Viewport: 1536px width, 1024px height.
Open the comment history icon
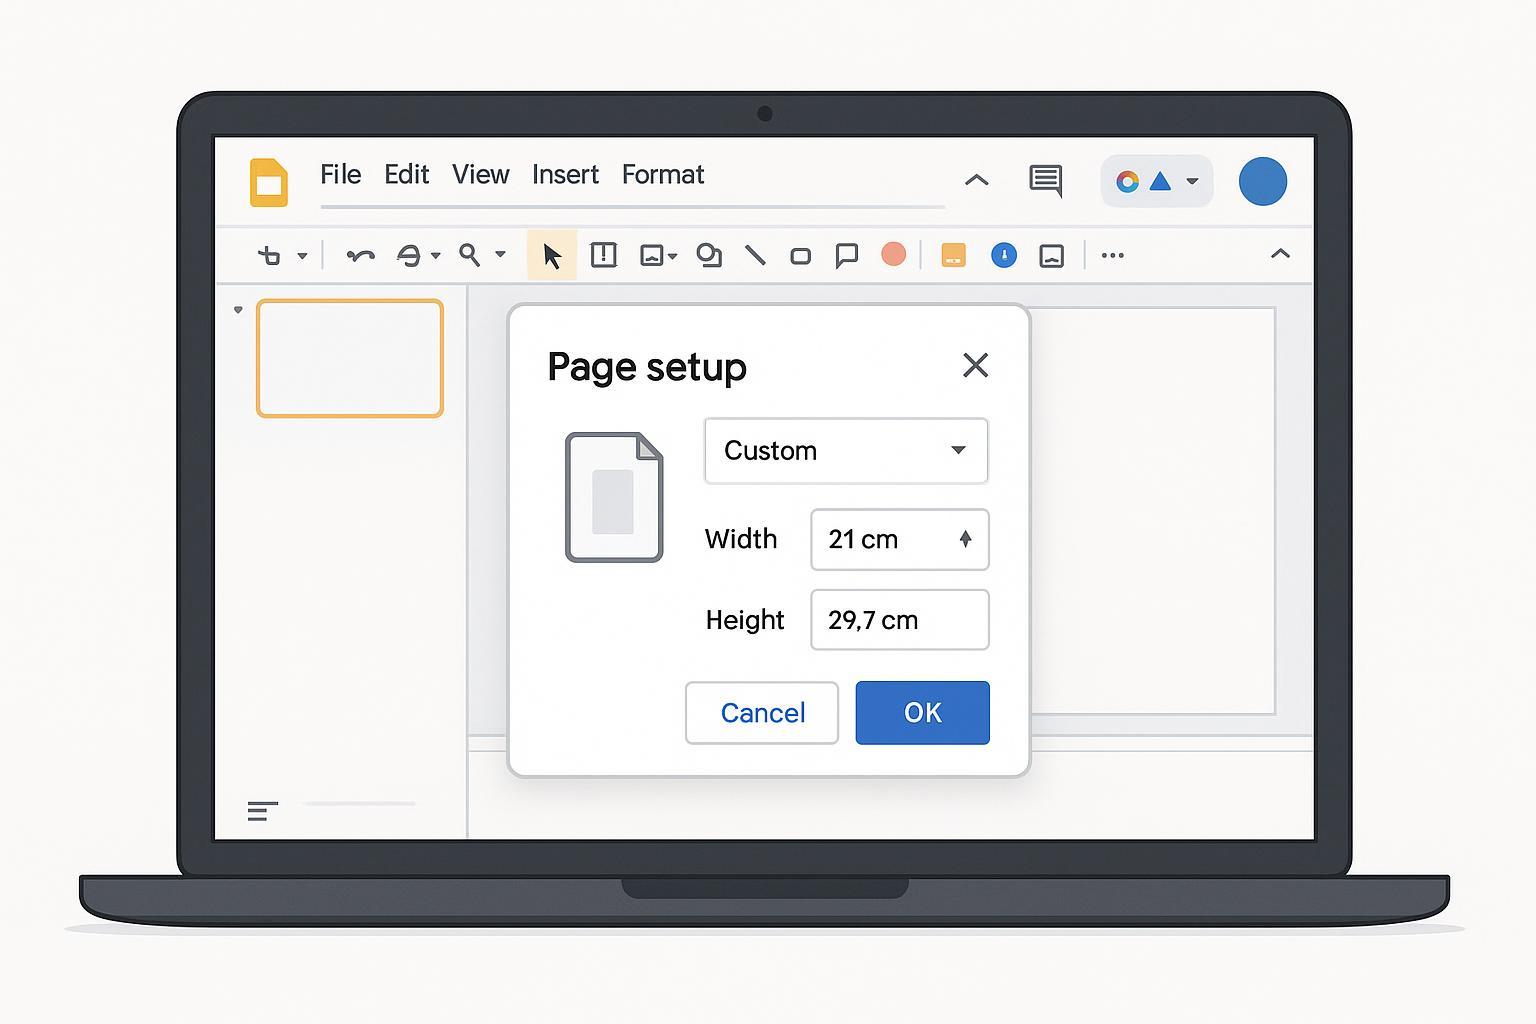(x=1045, y=181)
